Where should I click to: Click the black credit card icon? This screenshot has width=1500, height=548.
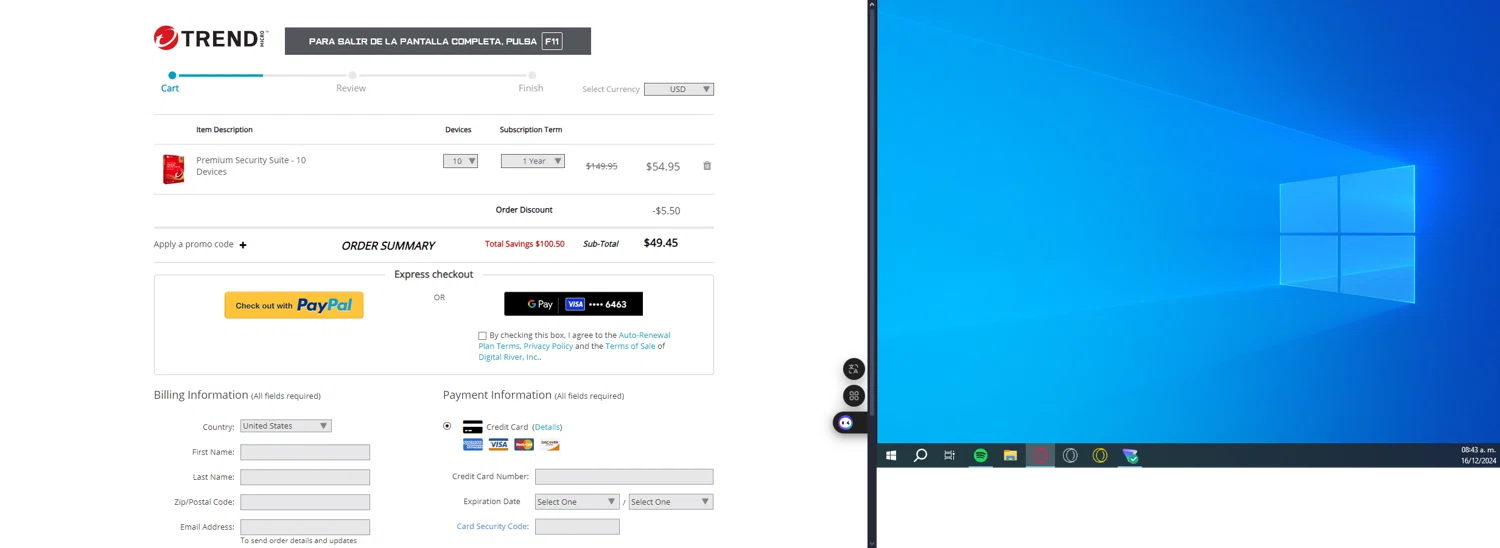tap(473, 427)
